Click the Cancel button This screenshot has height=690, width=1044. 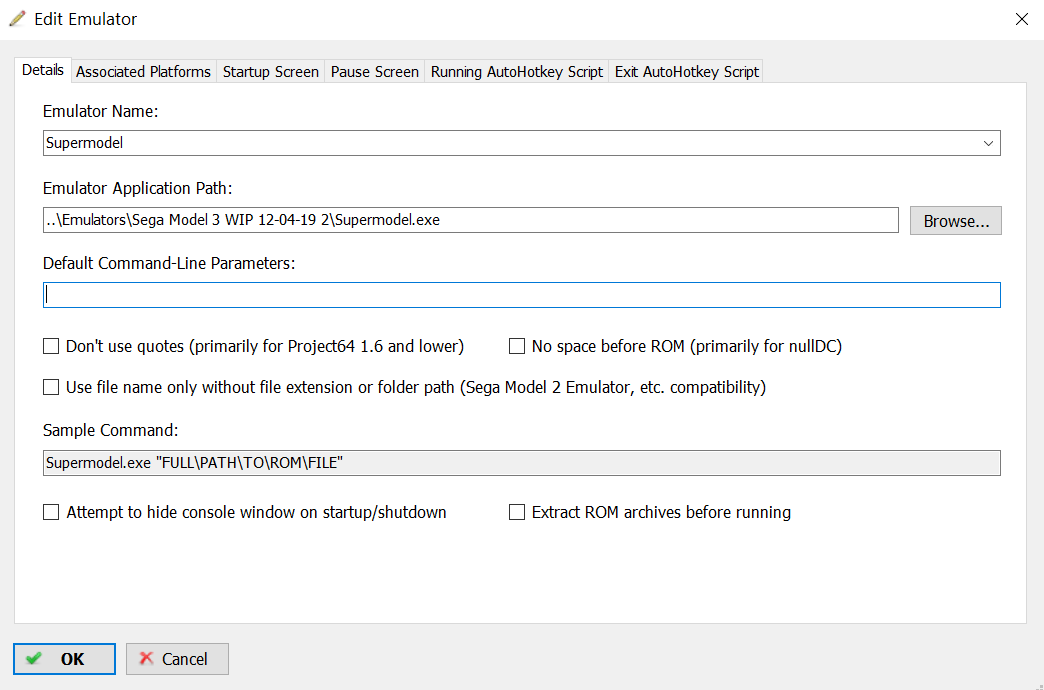coord(177,659)
